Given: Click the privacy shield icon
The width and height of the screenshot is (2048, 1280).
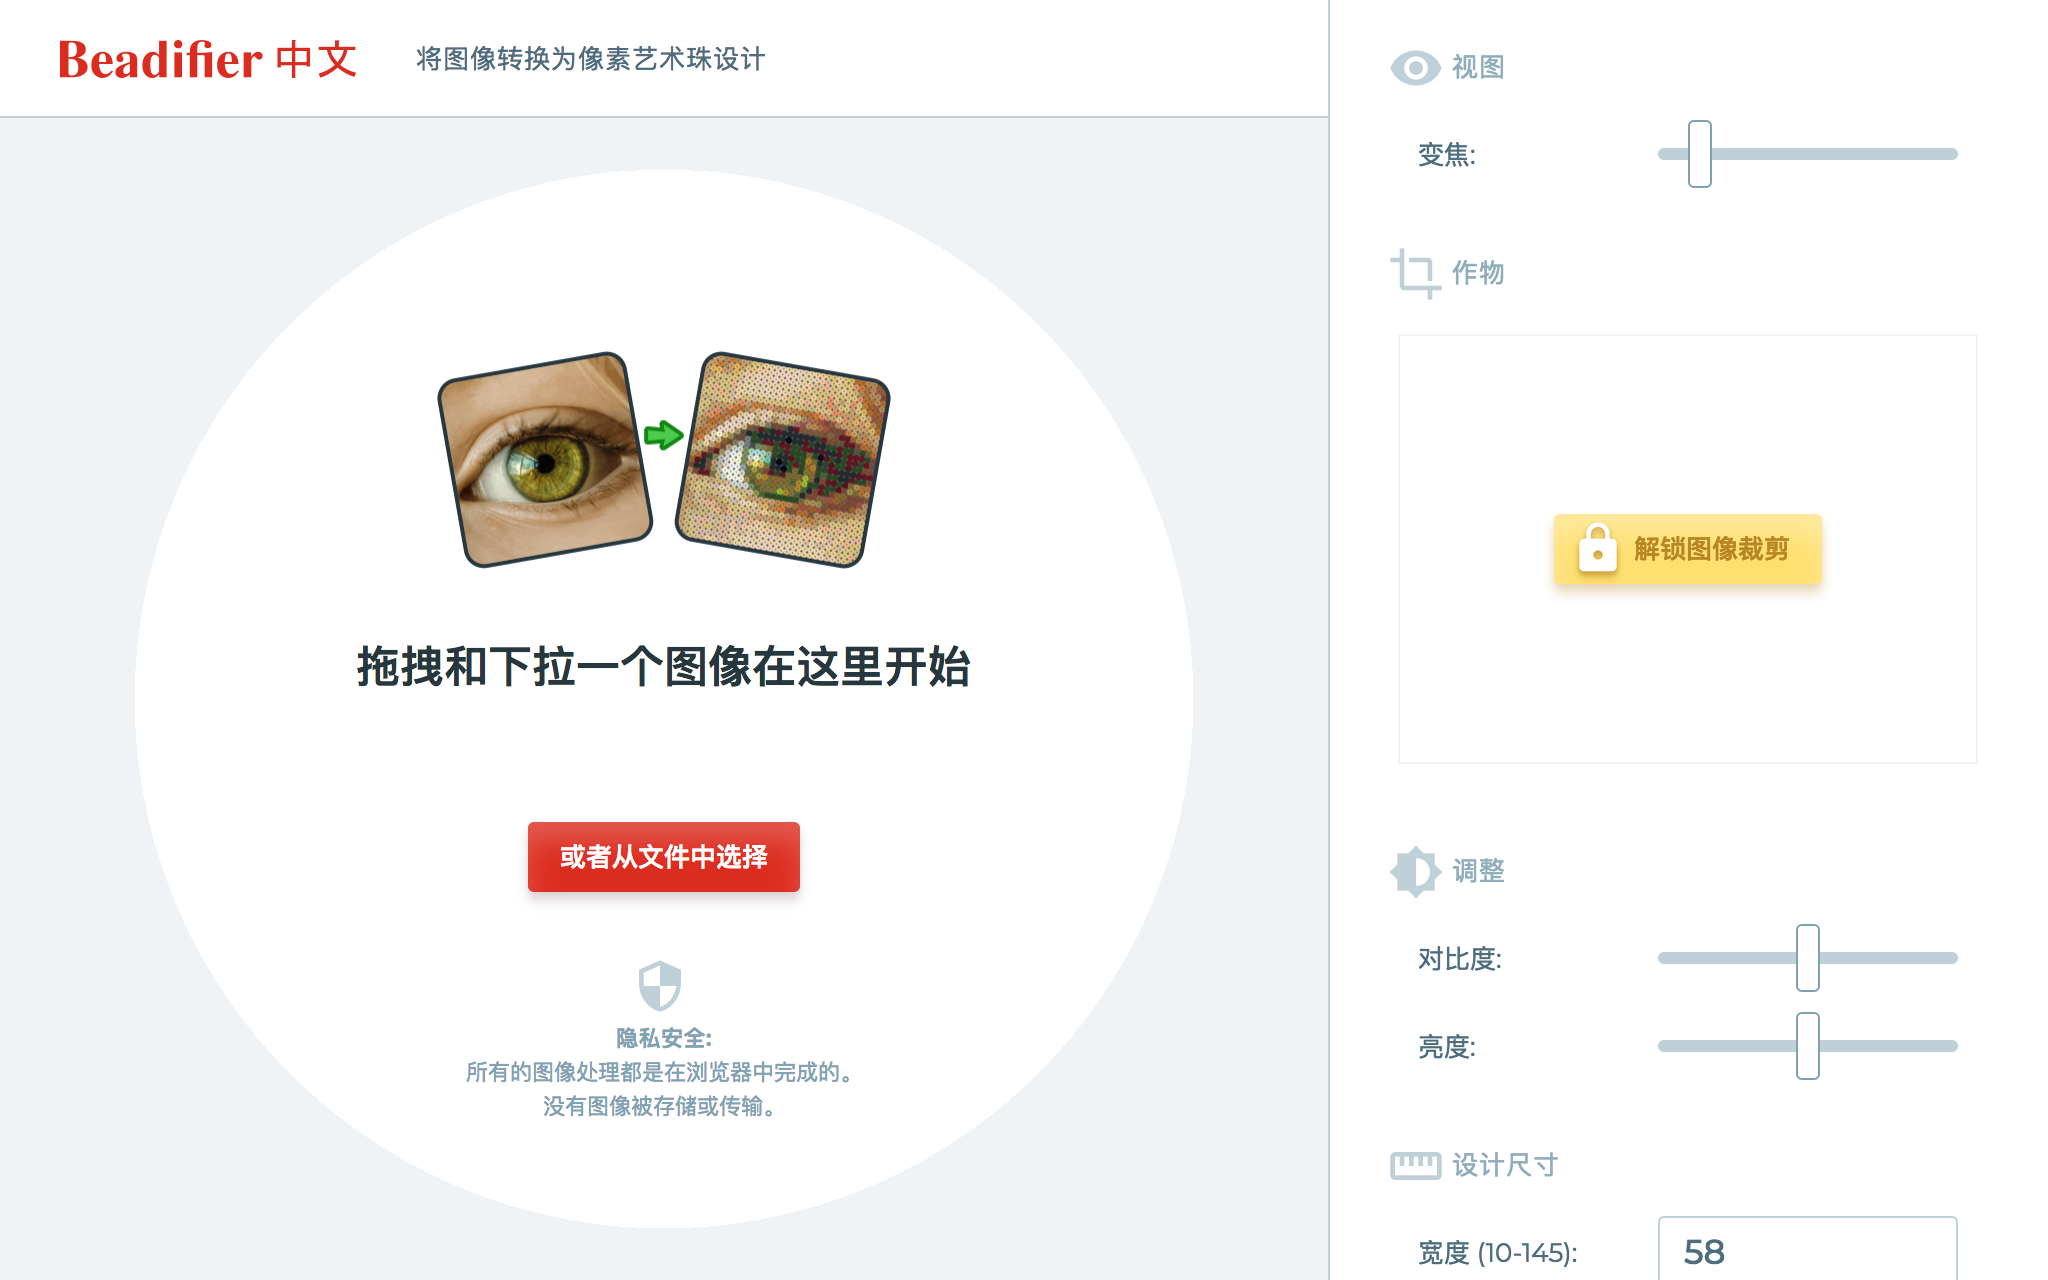Looking at the screenshot, I should click(660, 986).
